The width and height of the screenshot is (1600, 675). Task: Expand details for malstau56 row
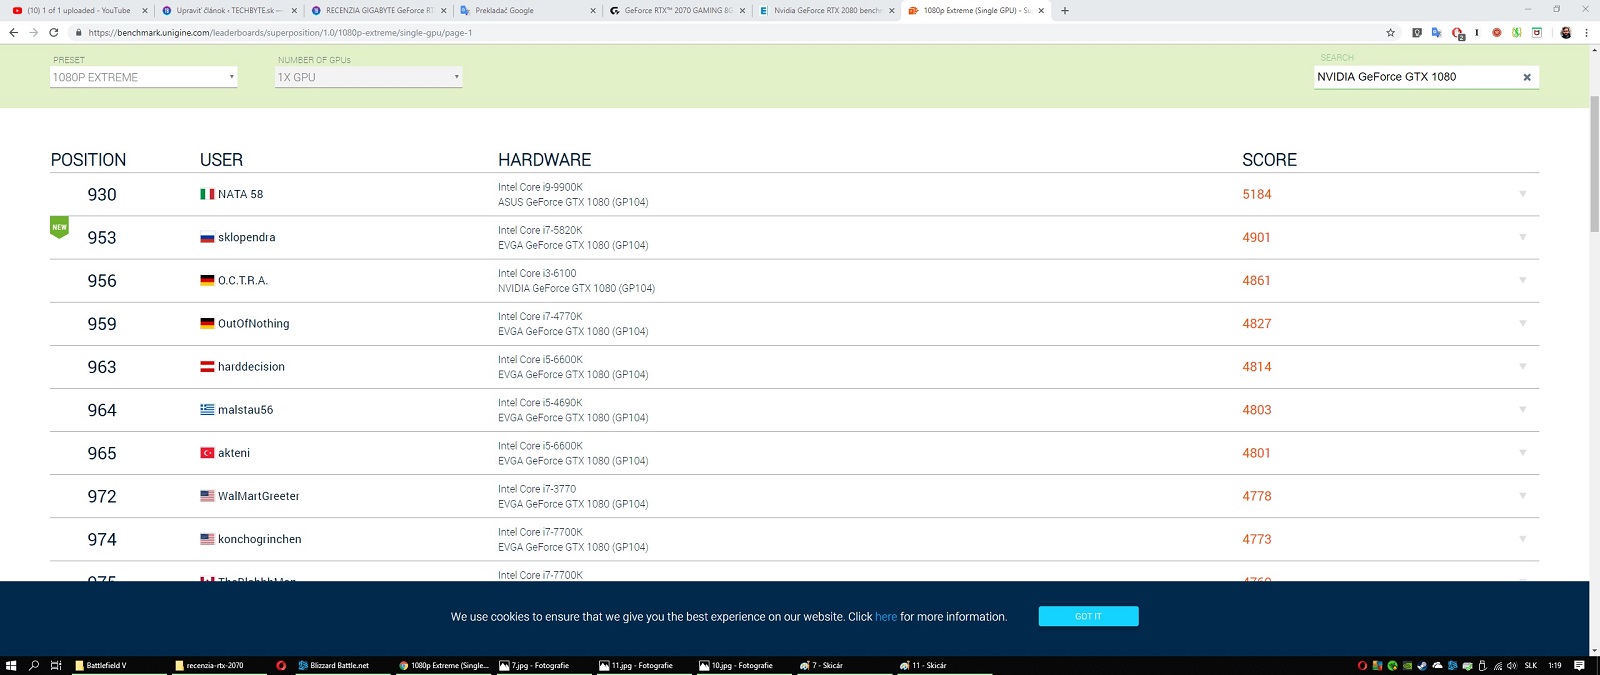pyautogui.click(x=1522, y=409)
